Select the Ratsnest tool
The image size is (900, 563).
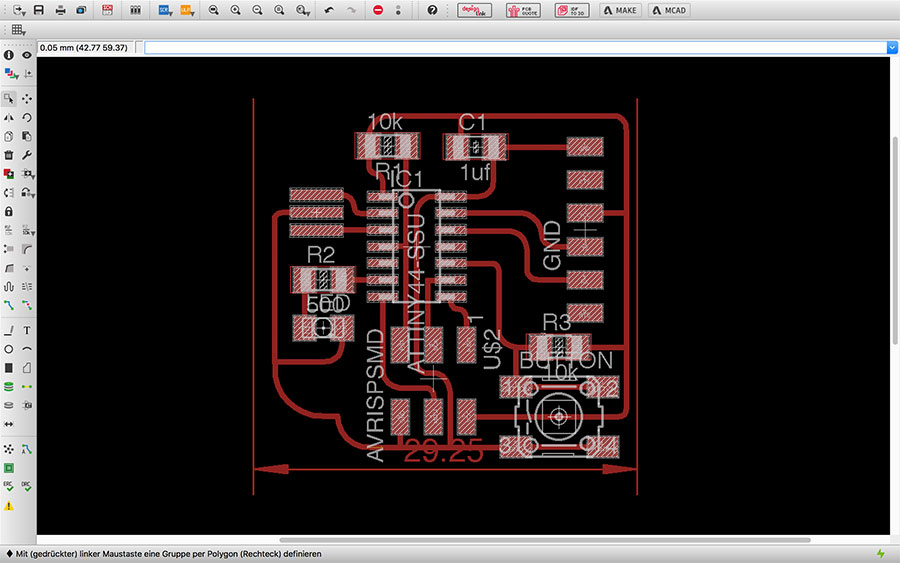[x=9, y=449]
